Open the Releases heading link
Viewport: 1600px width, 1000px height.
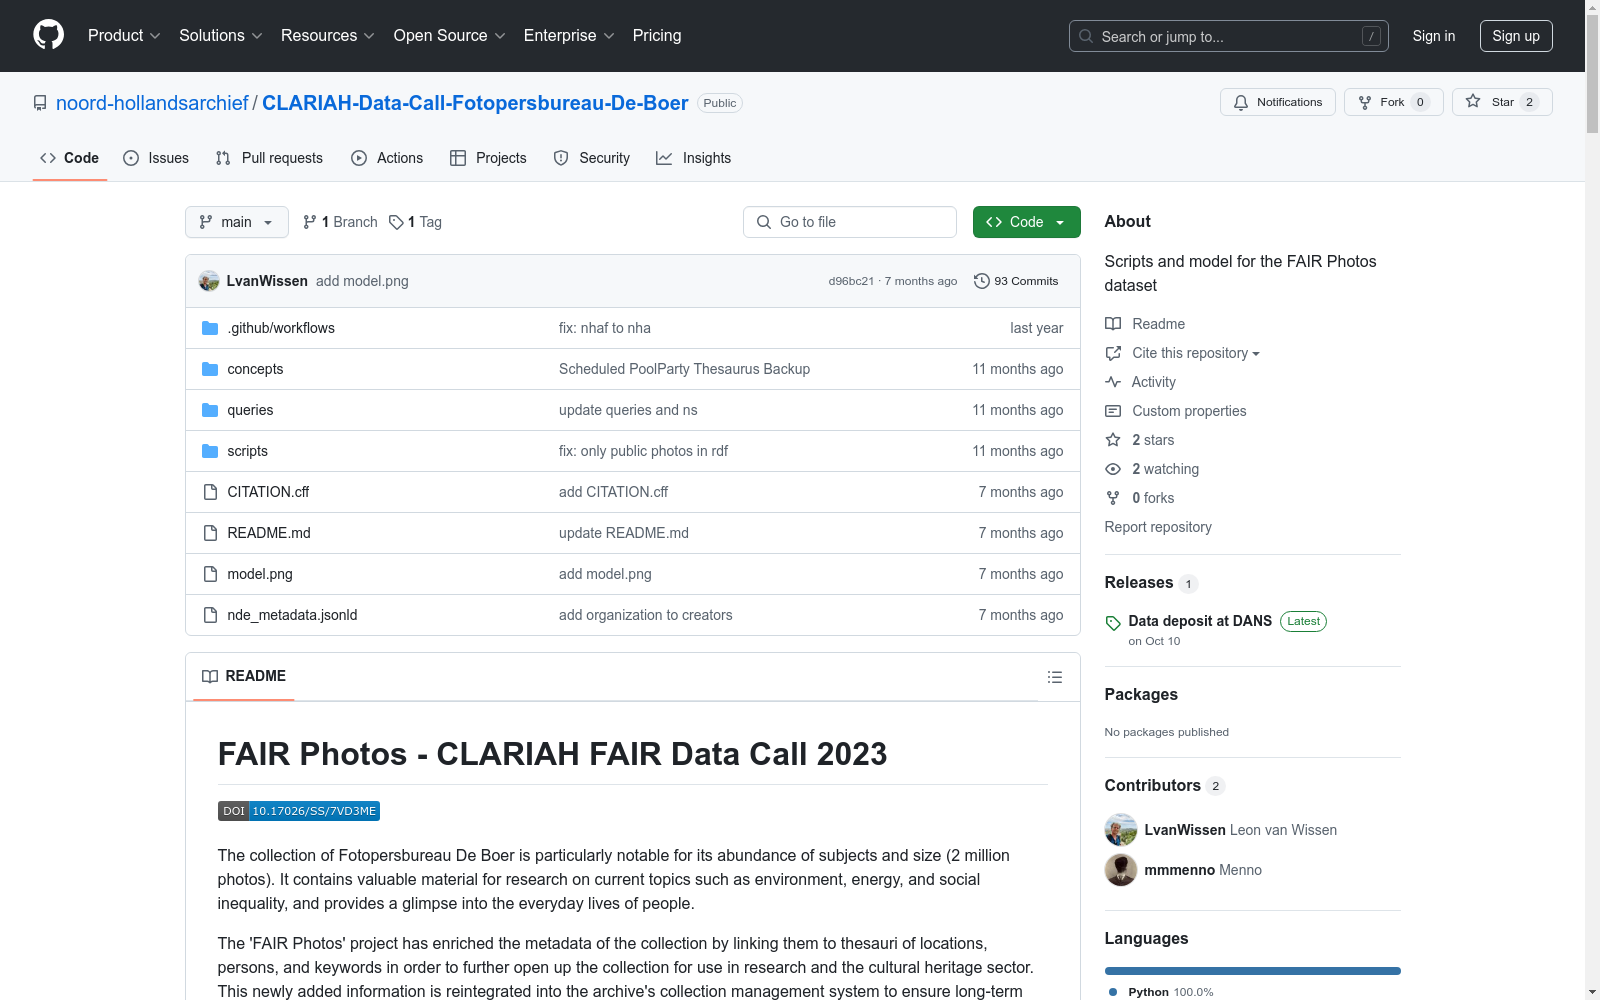tap(1139, 582)
